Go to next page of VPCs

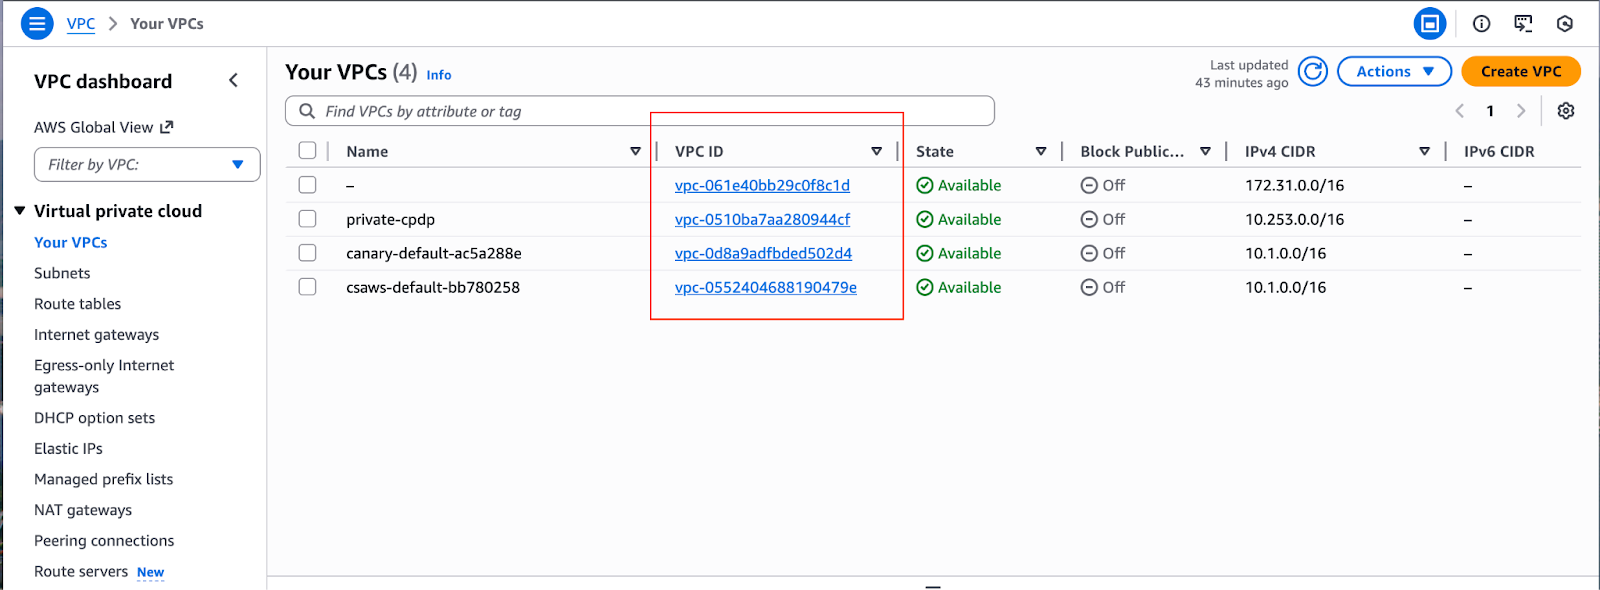[1521, 111]
